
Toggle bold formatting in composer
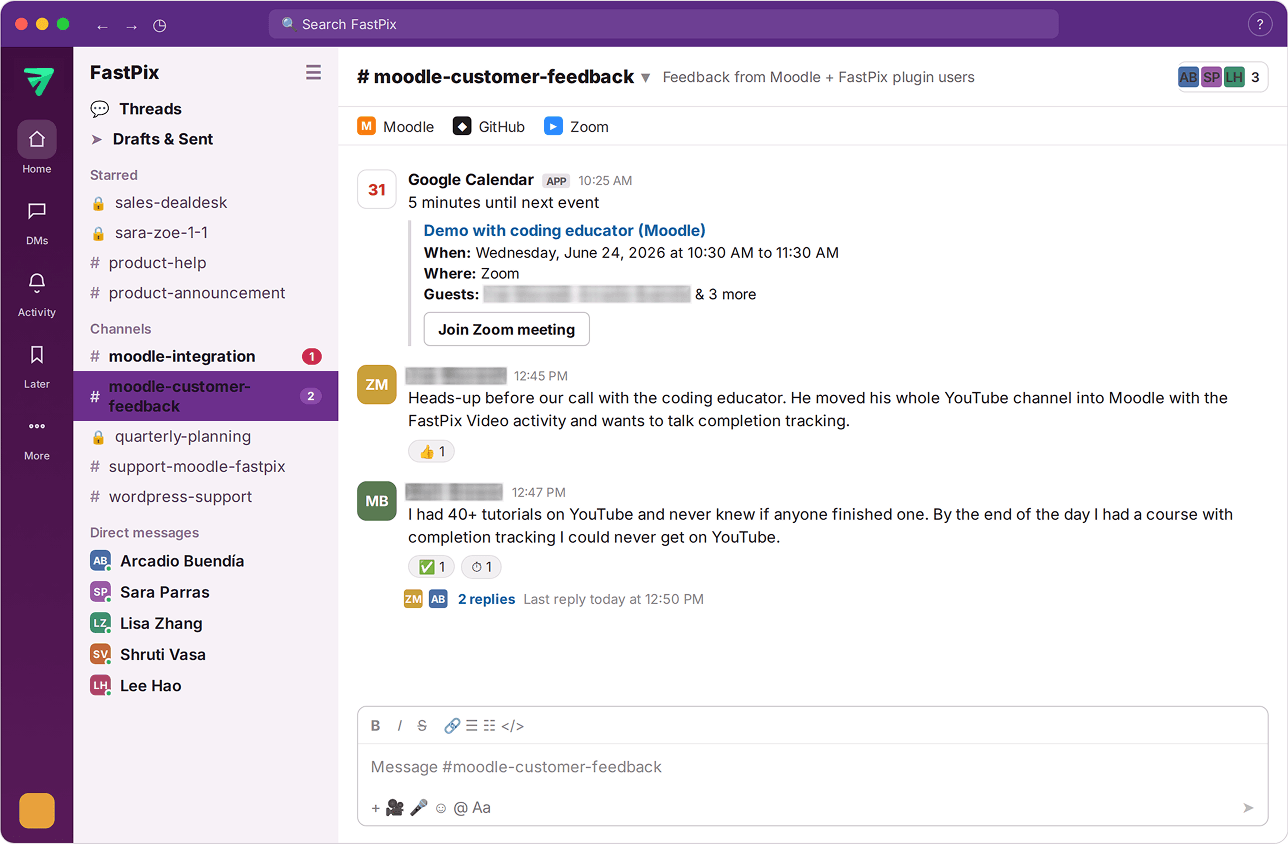coord(376,726)
